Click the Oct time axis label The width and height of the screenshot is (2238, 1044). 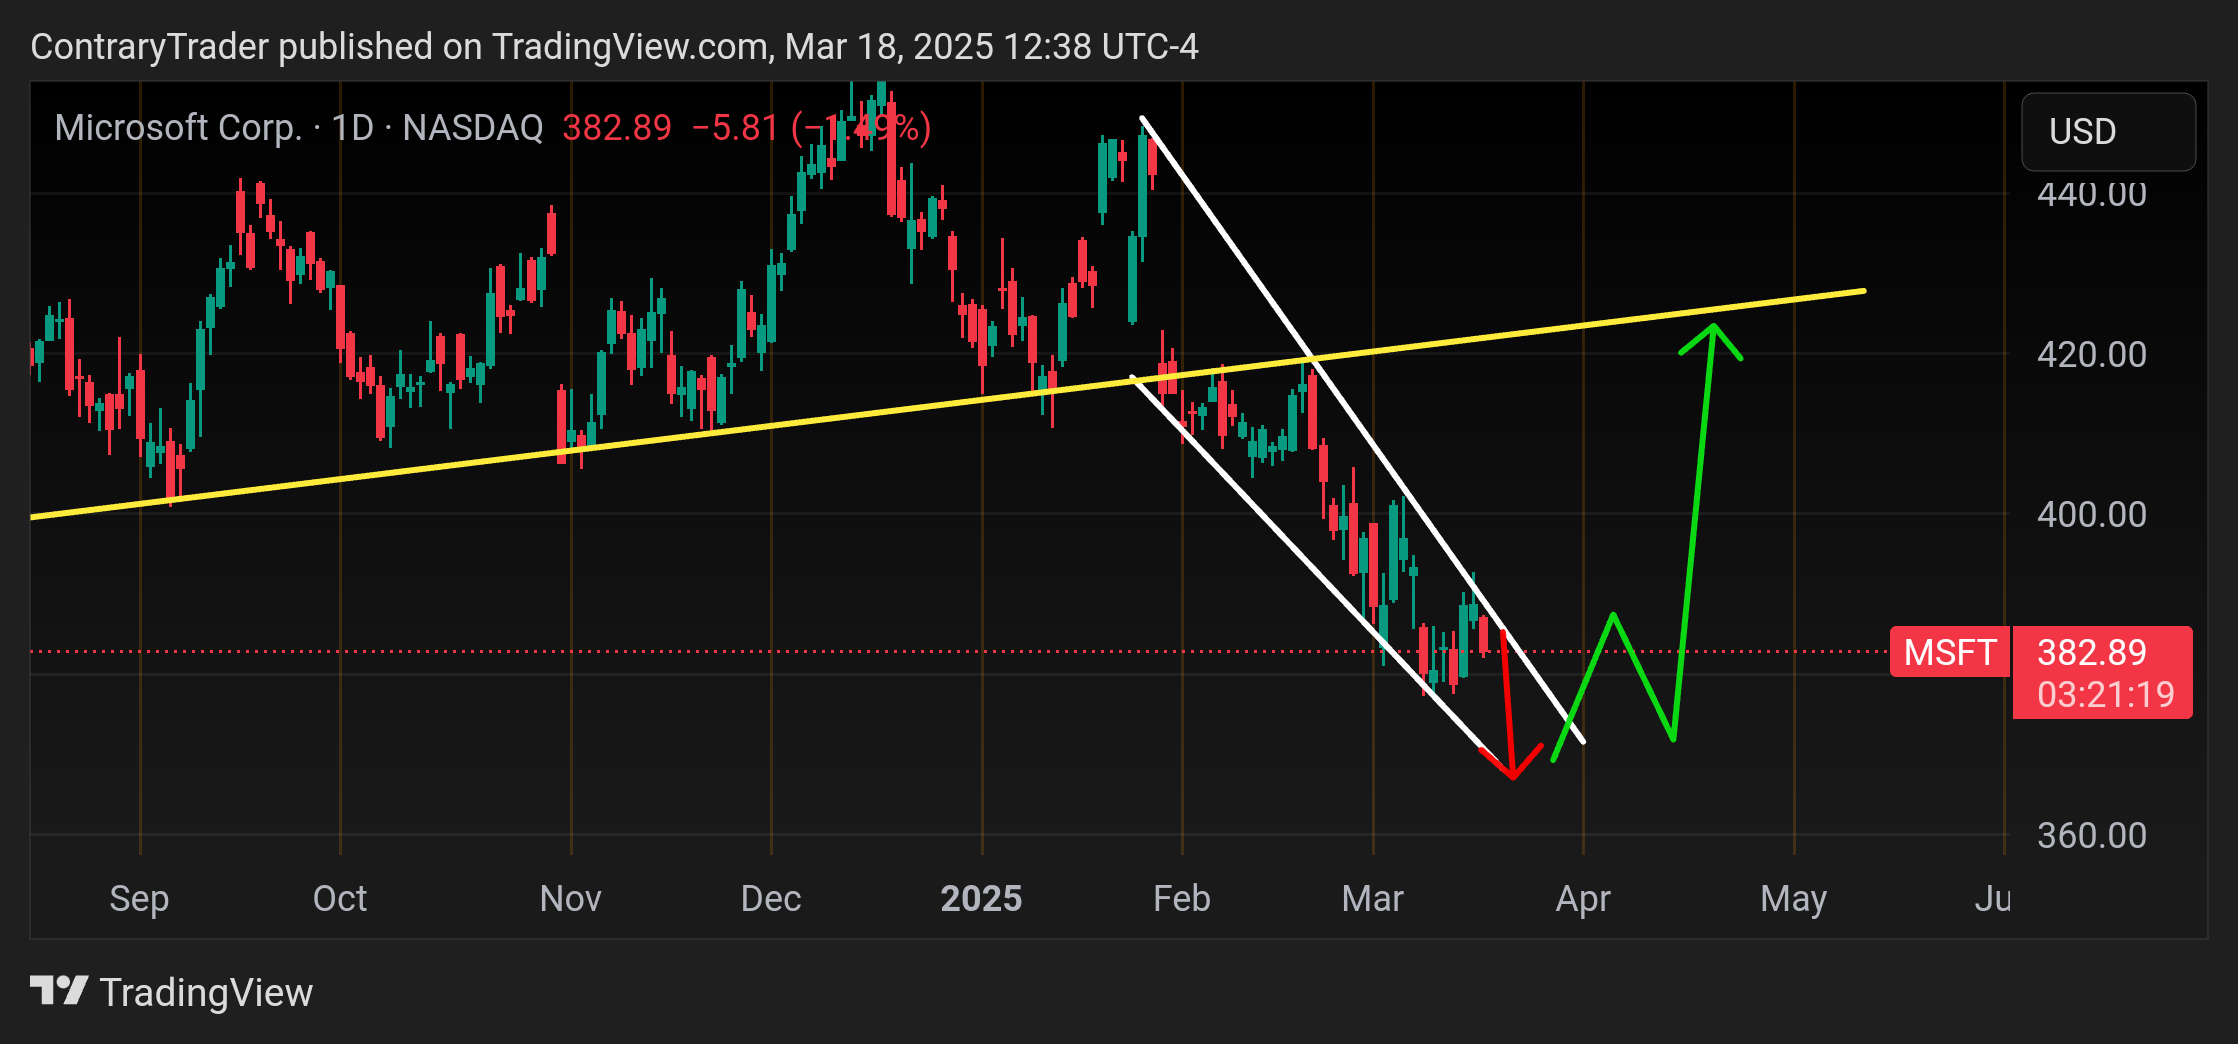pyautogui.click(x=340, y=898)
